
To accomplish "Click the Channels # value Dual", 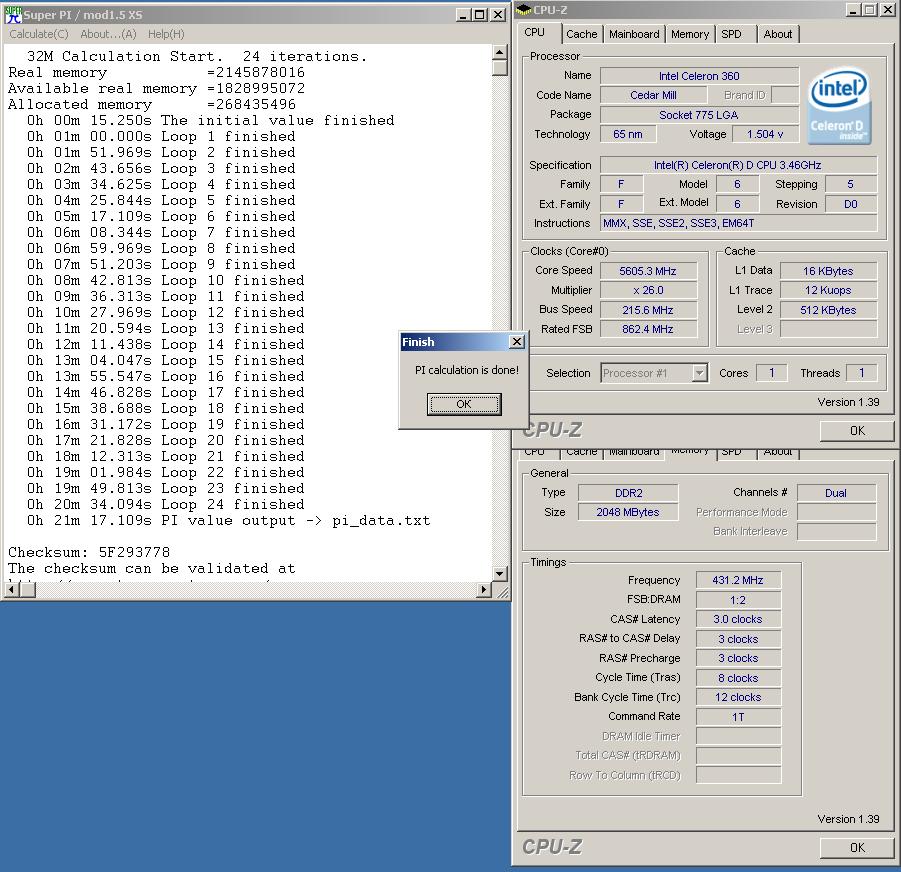I will tap(836, 493).
